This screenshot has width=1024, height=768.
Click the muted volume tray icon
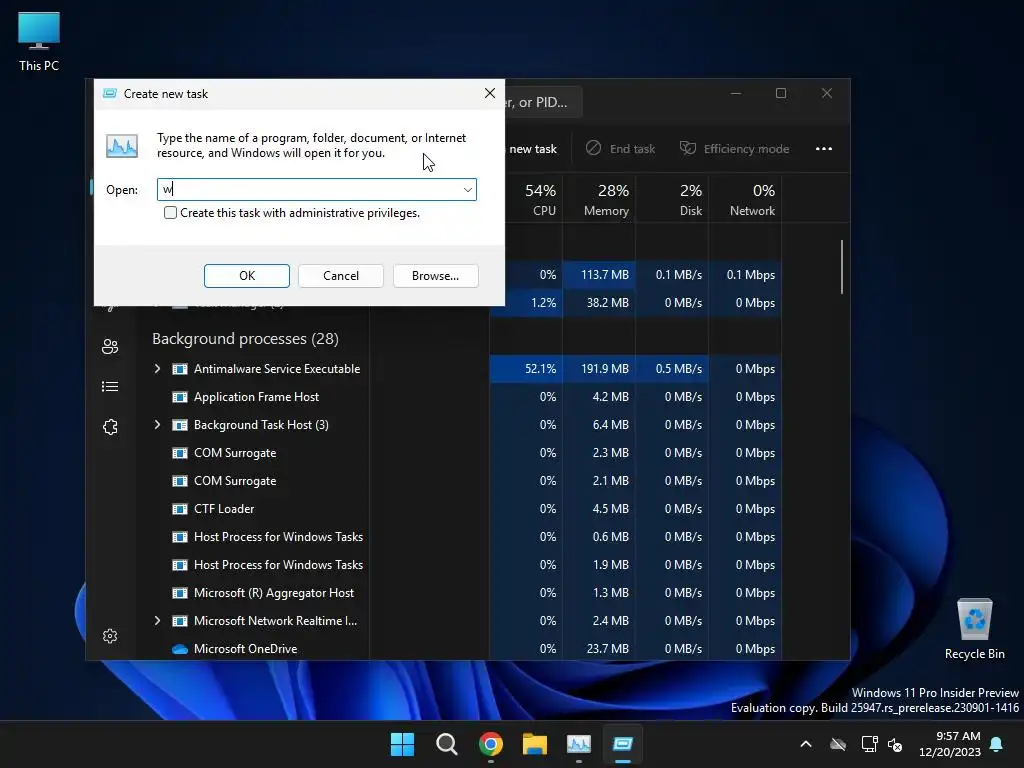click(895, 744)
